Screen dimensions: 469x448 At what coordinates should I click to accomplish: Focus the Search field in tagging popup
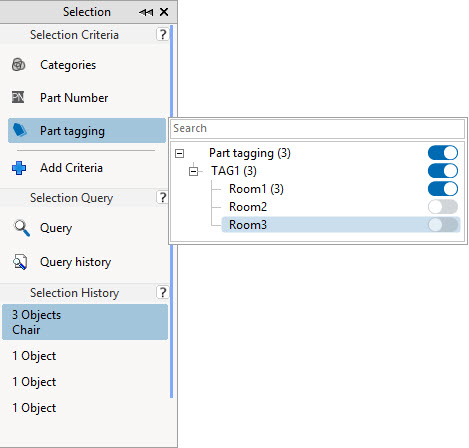click(317, 128)
